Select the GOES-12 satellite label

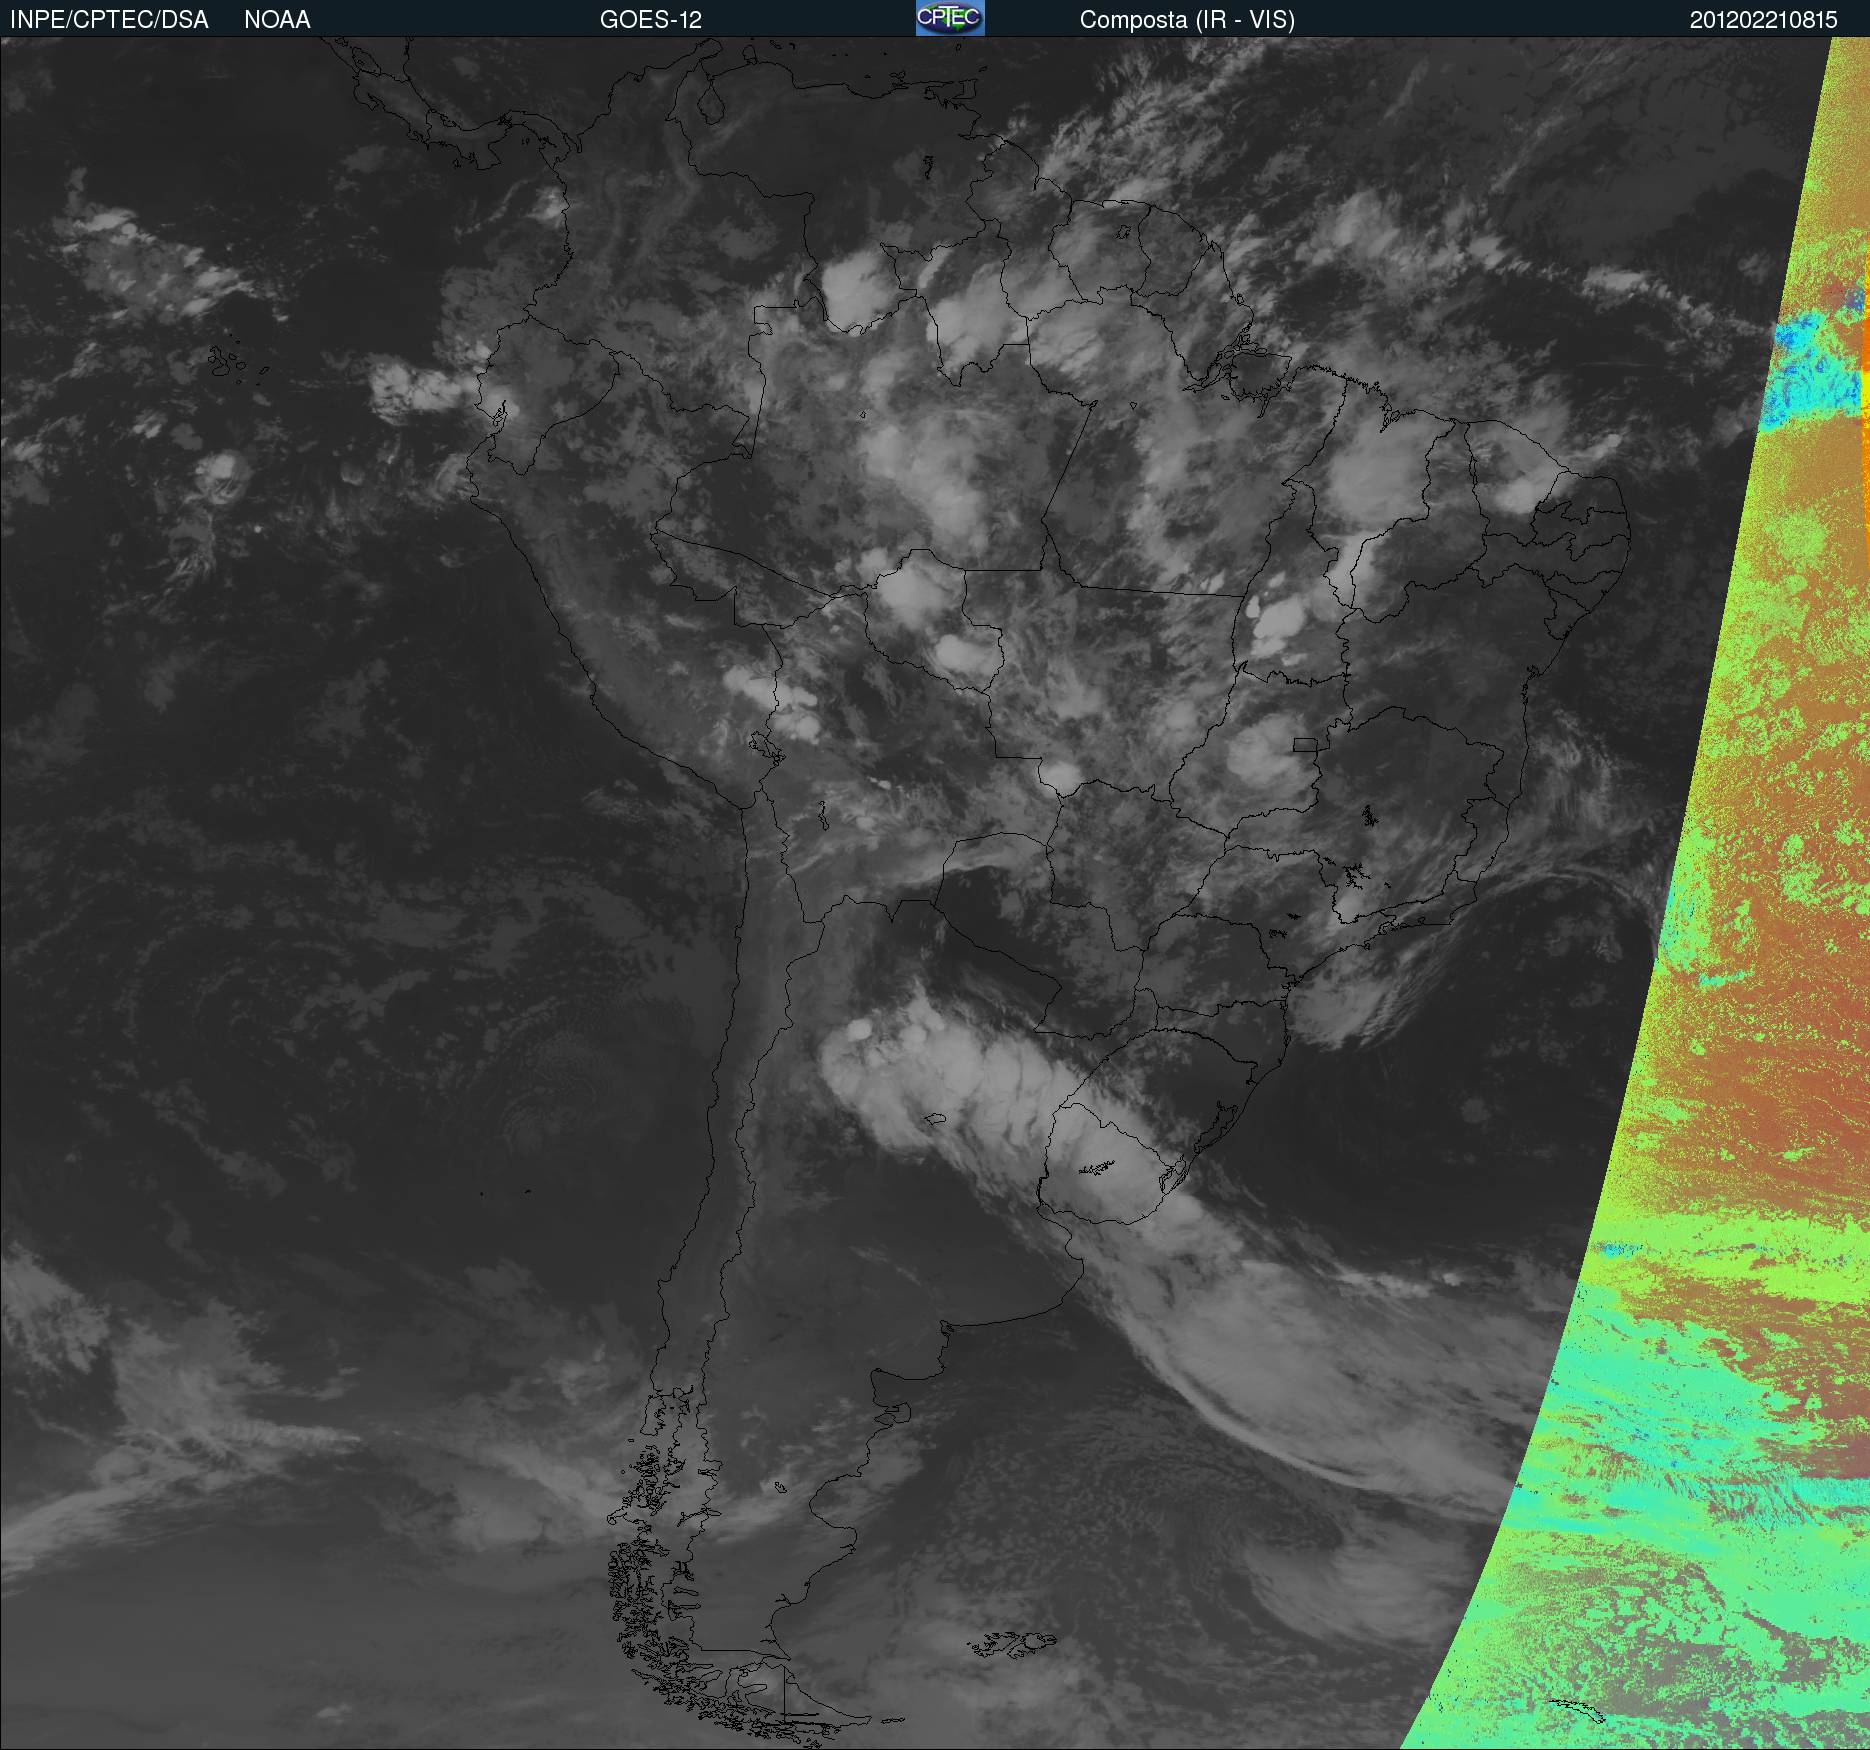pos(651,20)
